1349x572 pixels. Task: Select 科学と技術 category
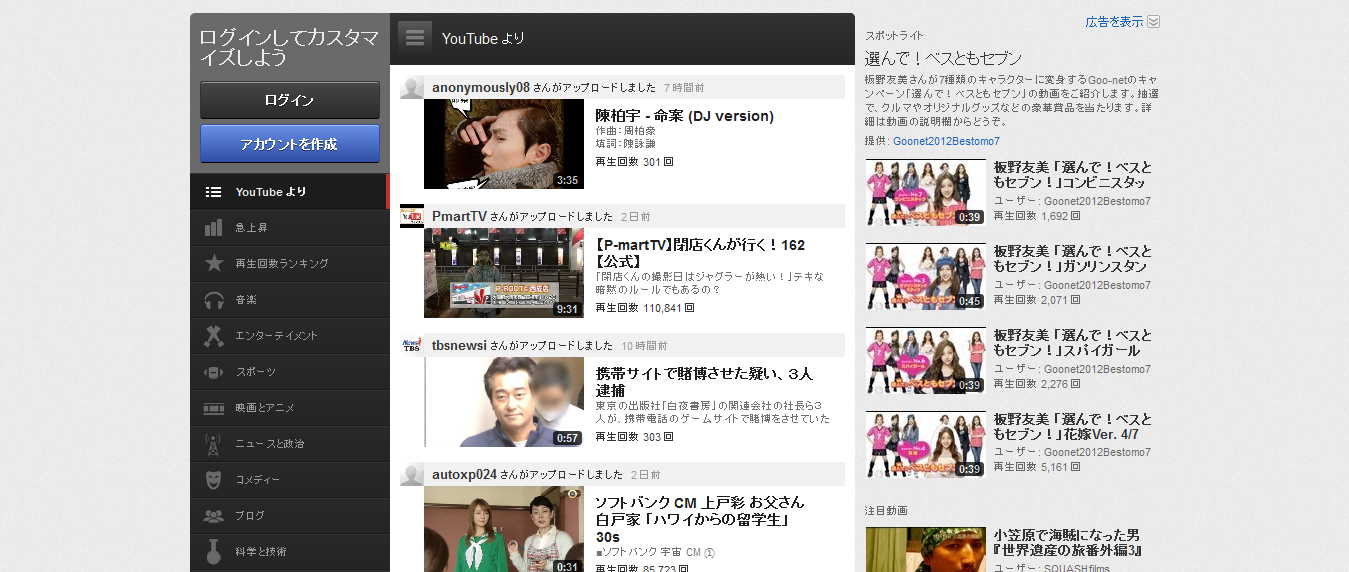tap(288, 552)
